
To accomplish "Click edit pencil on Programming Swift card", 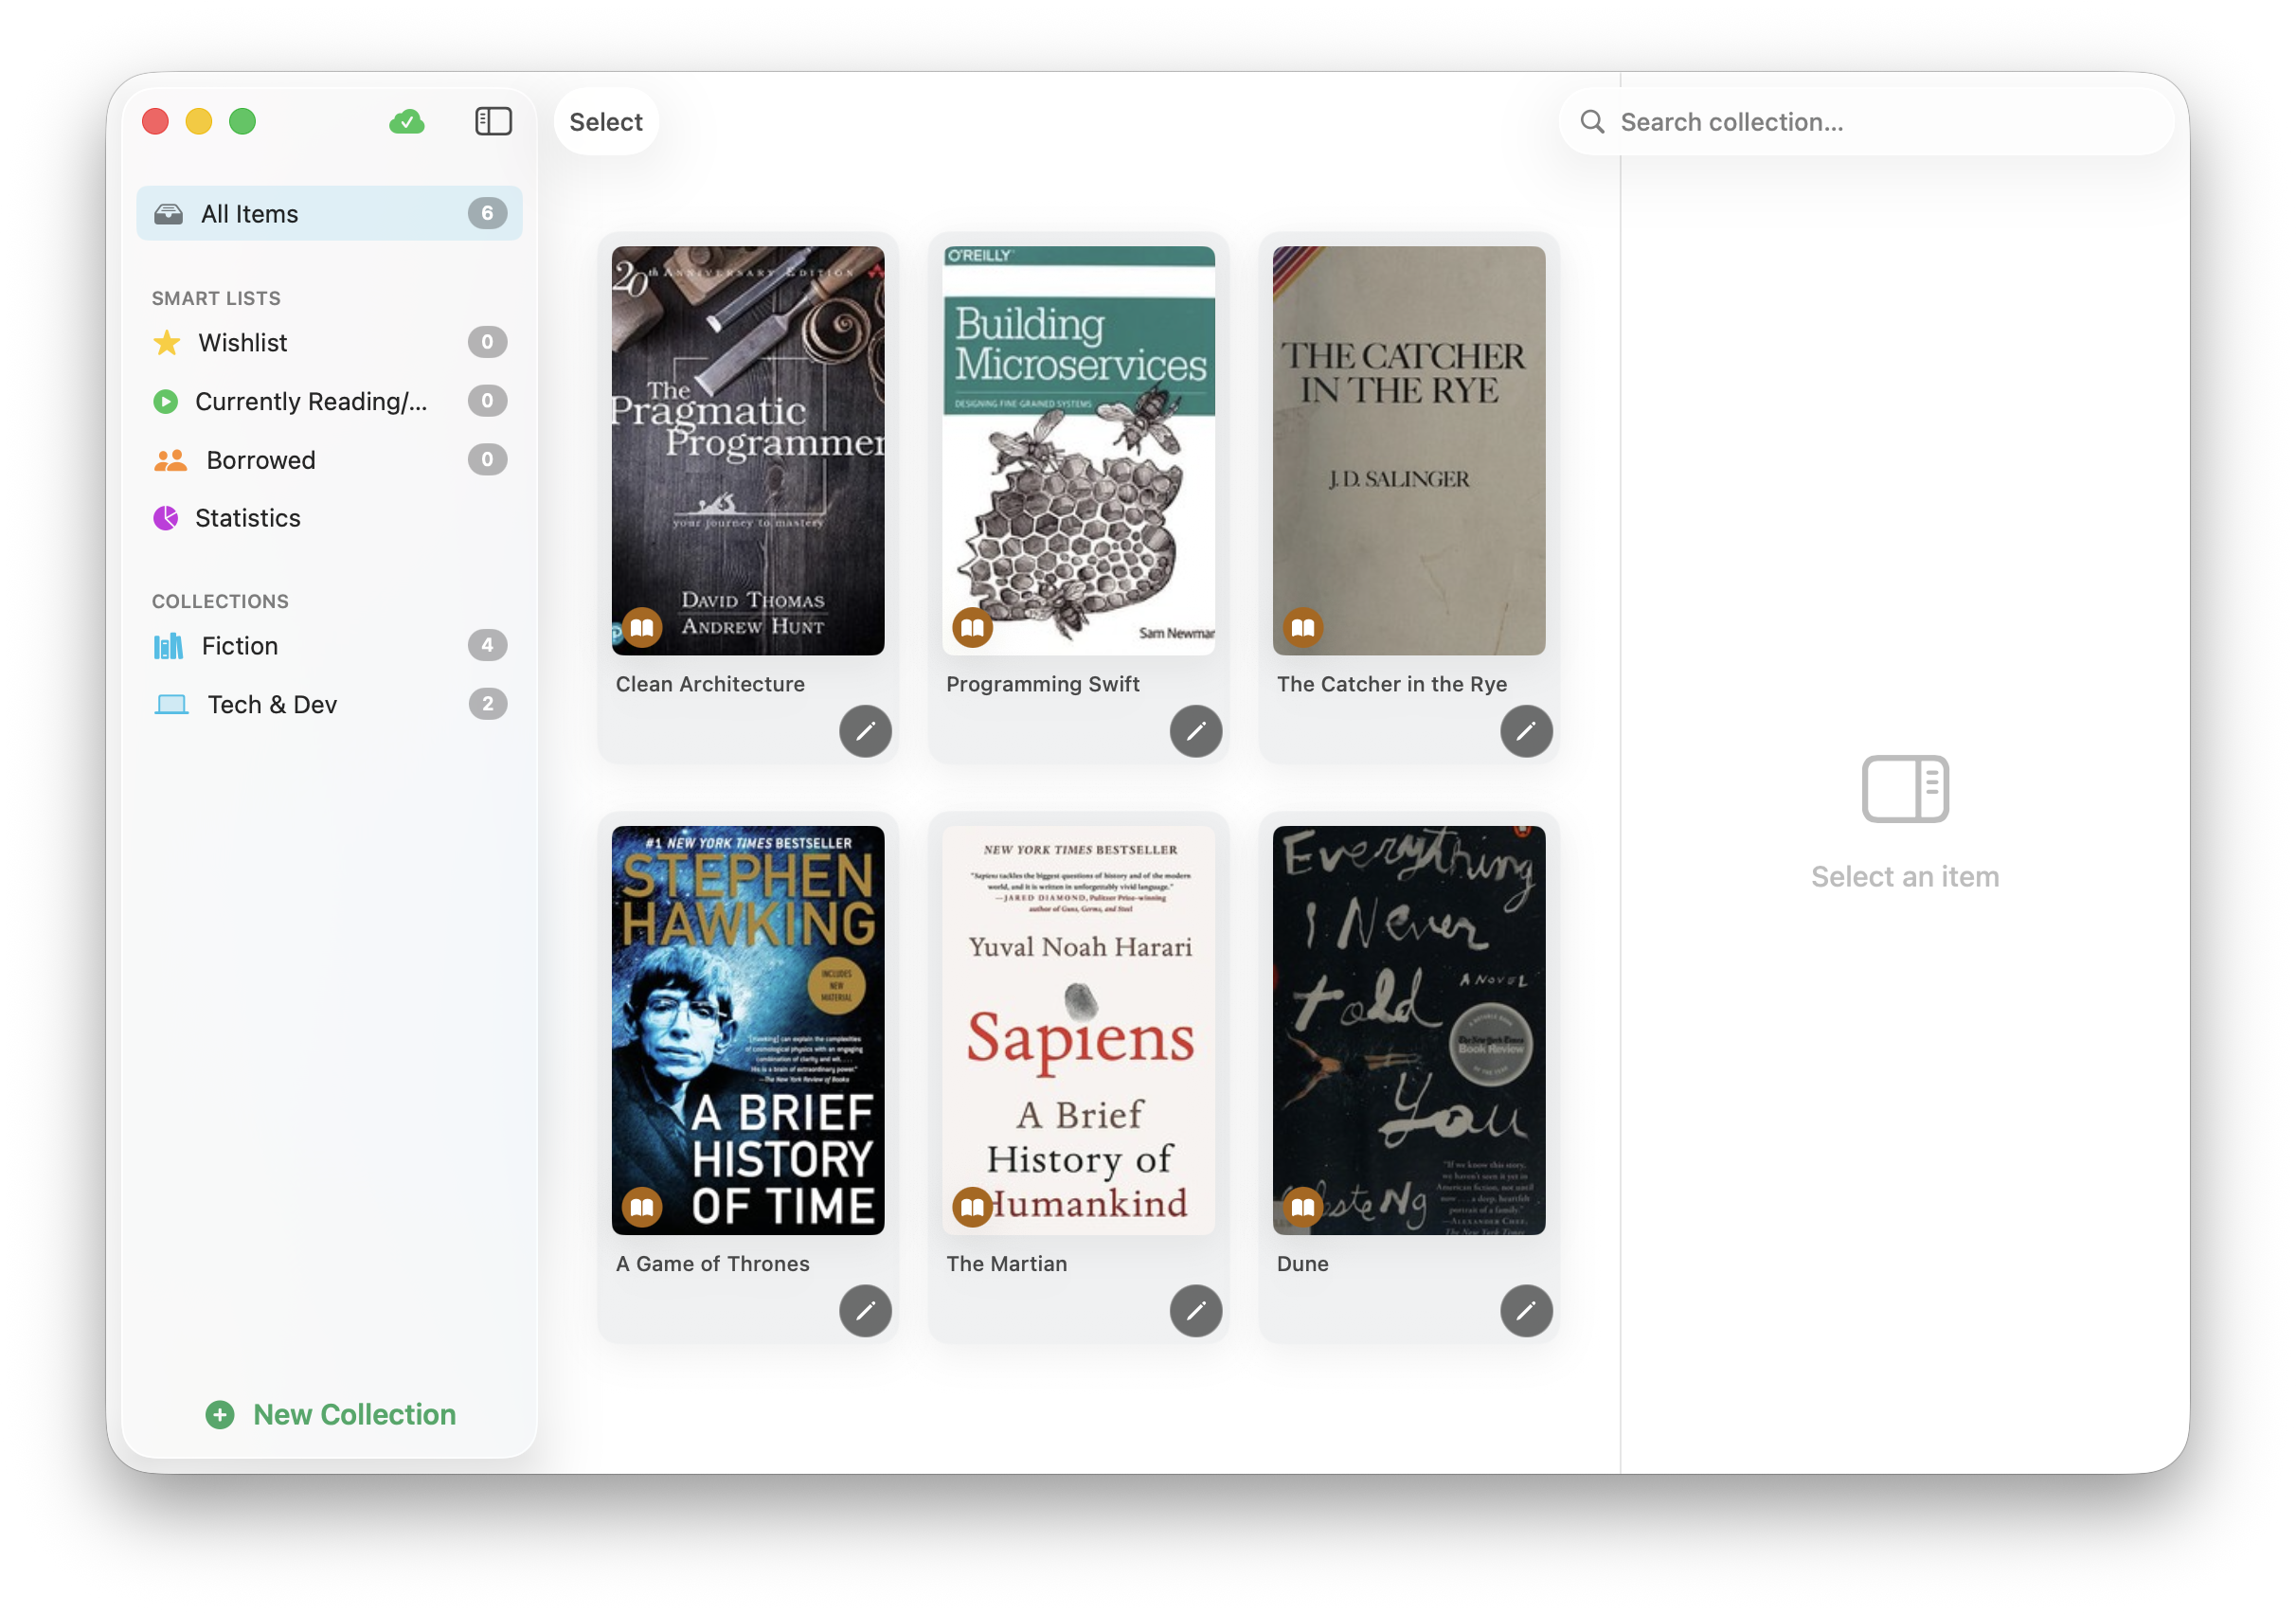I will pyautogui.click(x=1195, y=731).
